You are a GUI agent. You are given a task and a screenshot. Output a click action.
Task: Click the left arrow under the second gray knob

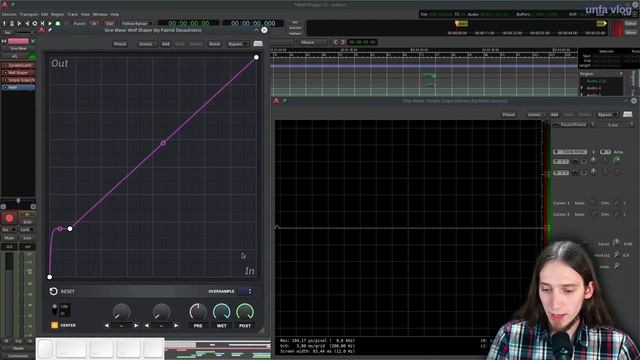click(147, 325)
